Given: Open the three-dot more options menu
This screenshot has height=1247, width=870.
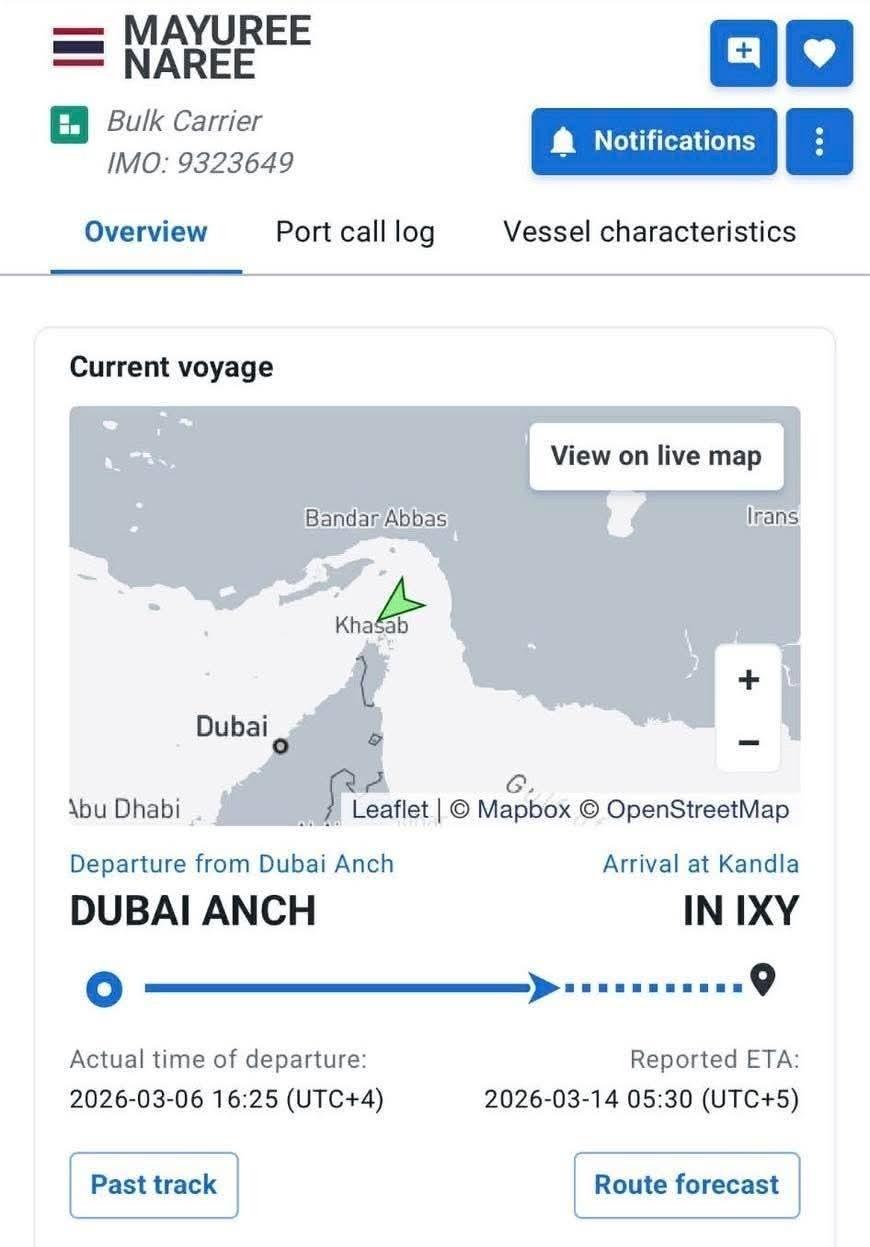Looking at the screenshot, I should 819,141.
